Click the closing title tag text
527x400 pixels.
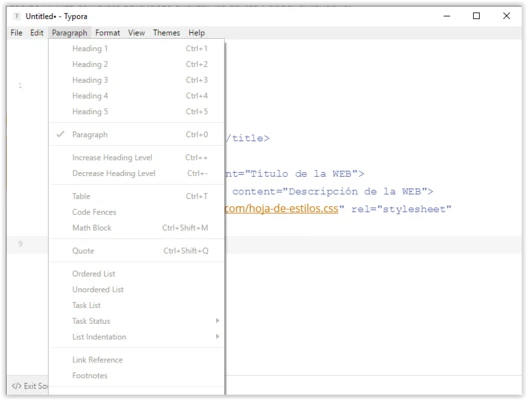point(248,138)
